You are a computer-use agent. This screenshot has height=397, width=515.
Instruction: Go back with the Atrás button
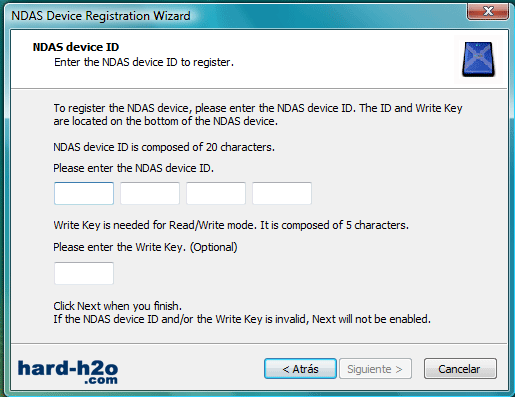[300, 369]
